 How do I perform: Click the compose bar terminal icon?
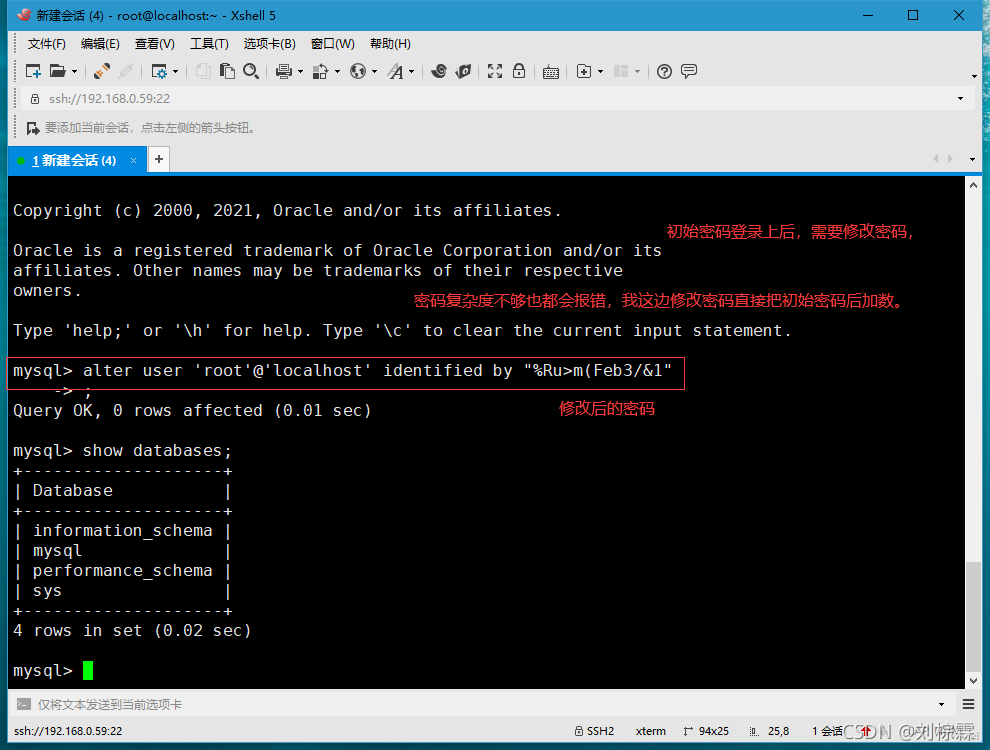click(23, 704)
